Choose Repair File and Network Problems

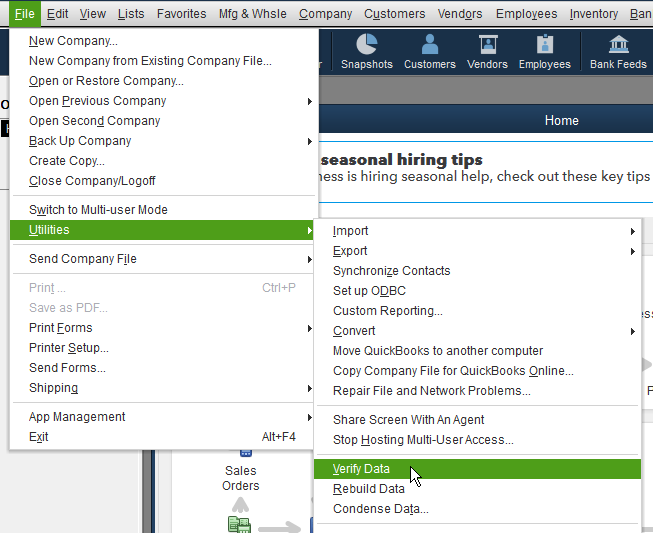point(477,391)
